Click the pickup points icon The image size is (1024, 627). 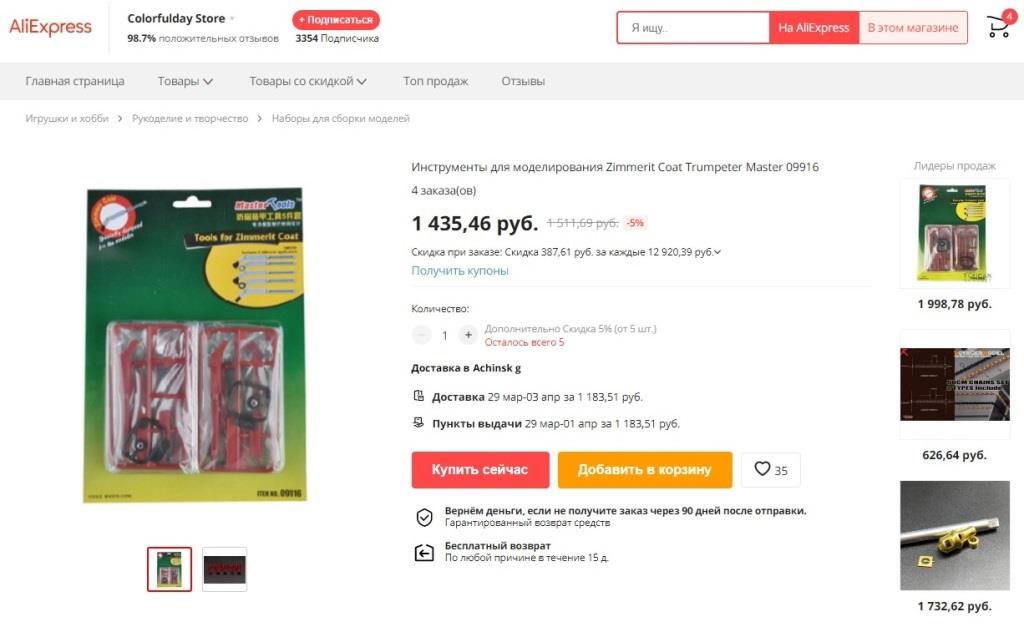click(x=419, y=423)
